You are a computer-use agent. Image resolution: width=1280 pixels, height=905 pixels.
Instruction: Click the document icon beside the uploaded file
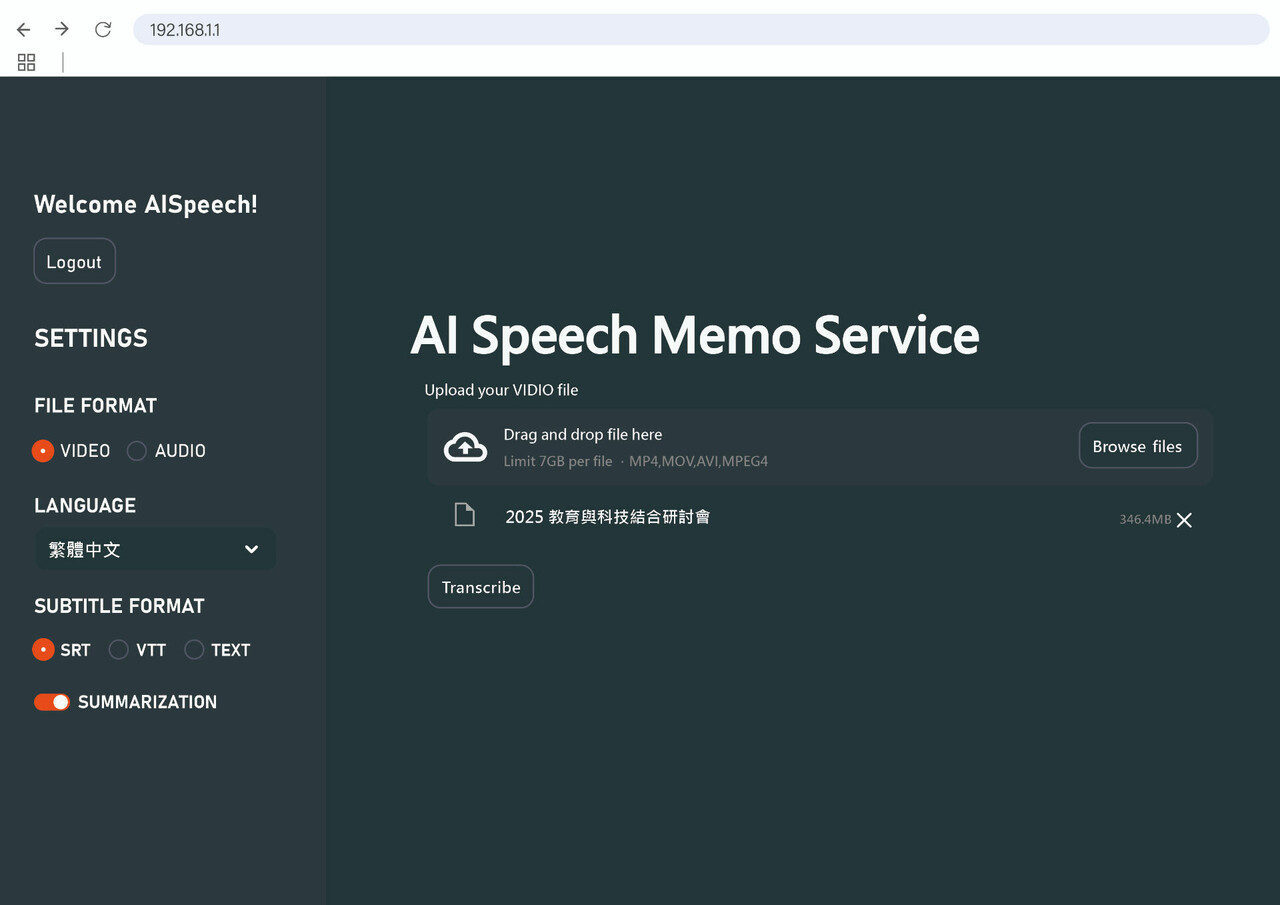pyautogui.click(x=464, y=514)
